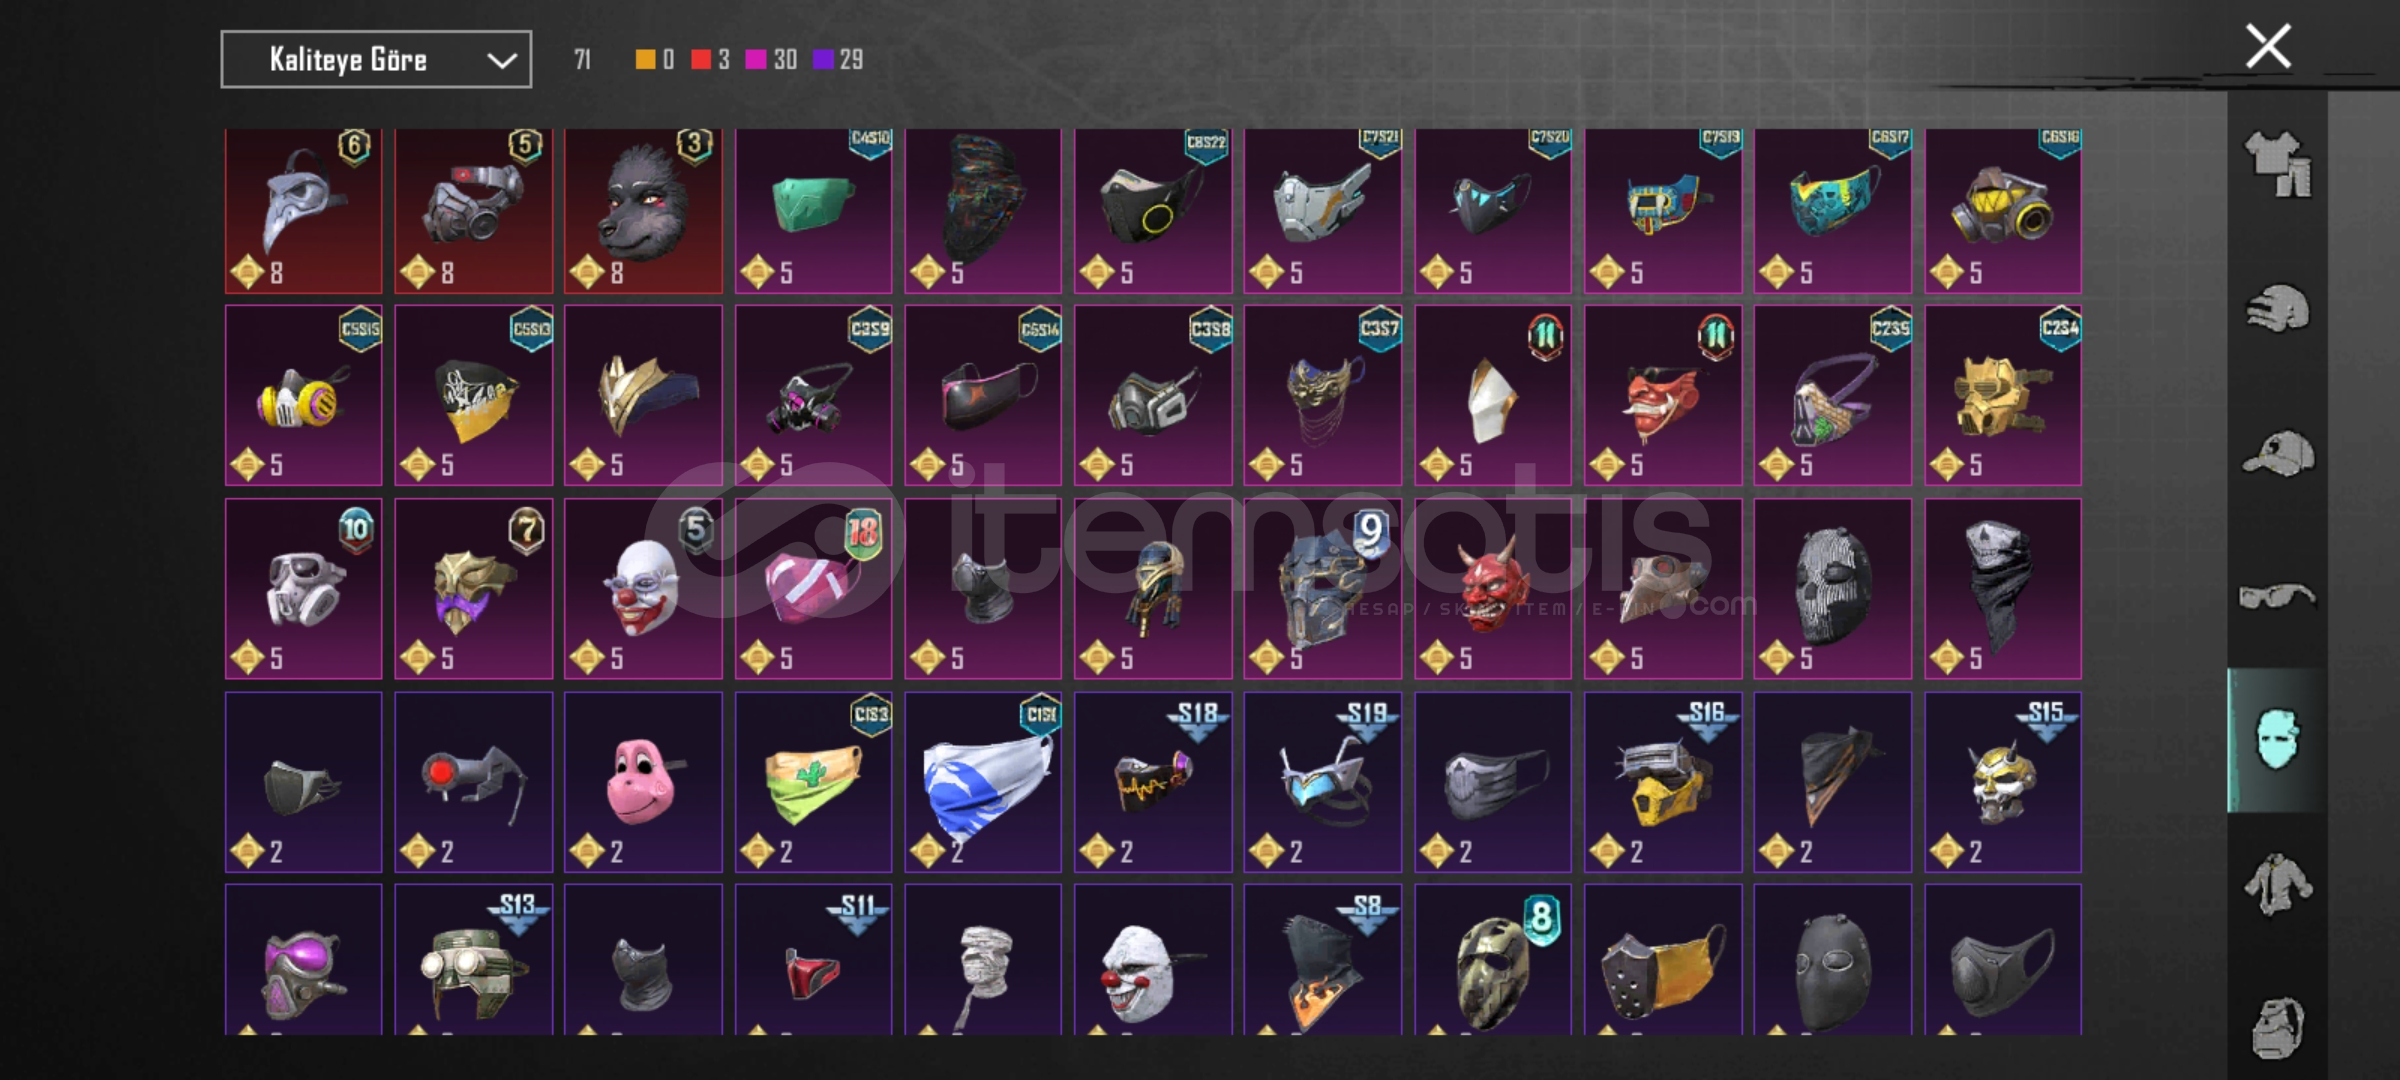Open the backpack category icon
Screen dimensions: 2400x1080
[2278, 1027]
